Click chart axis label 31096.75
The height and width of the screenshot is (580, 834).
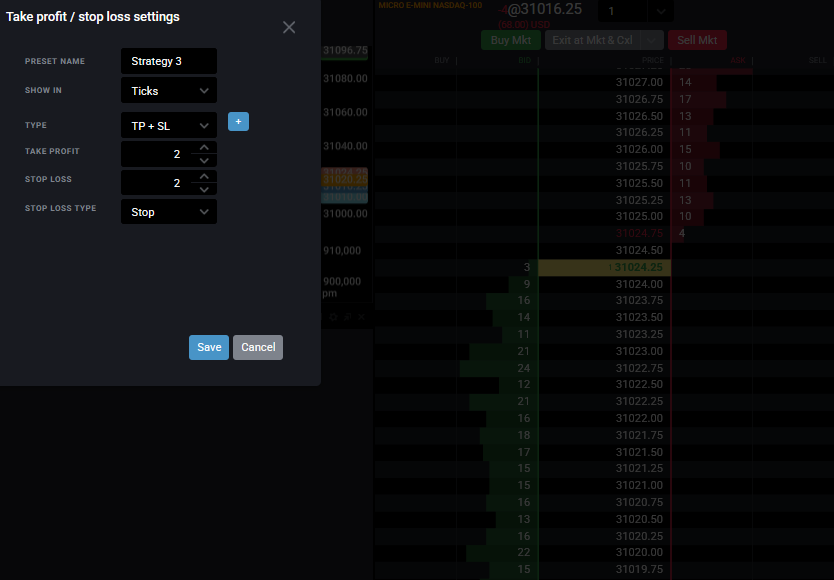(345, 51)
